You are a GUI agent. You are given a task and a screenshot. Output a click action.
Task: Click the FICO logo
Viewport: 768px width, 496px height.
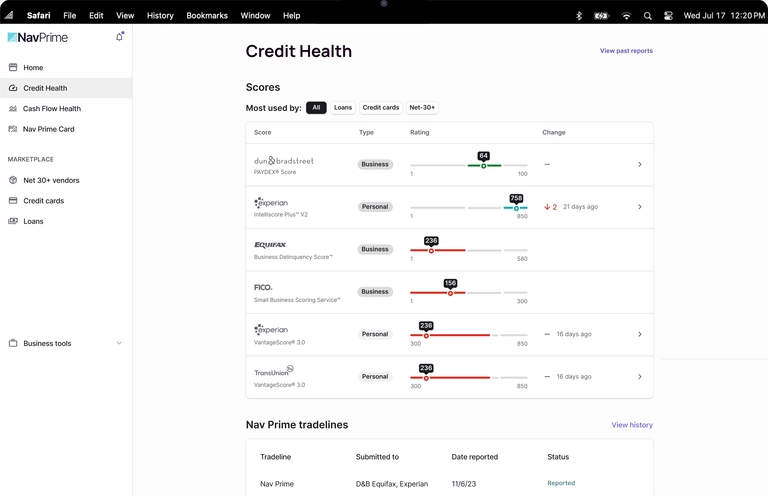(263, 287)
